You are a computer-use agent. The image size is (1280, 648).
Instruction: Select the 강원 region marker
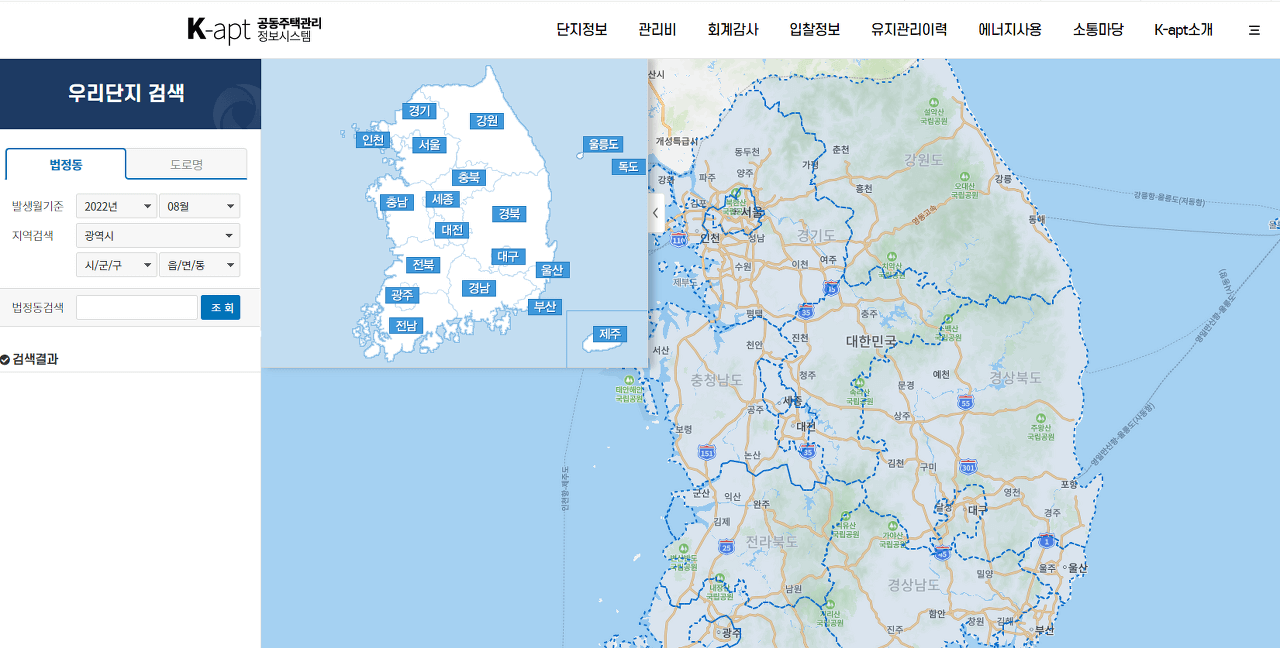489,119
